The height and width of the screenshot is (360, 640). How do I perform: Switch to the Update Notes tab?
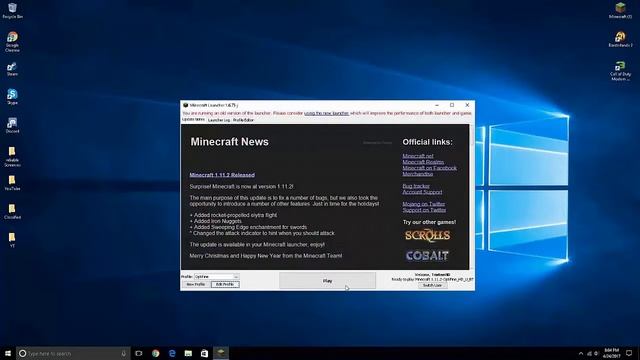[193, 120]
